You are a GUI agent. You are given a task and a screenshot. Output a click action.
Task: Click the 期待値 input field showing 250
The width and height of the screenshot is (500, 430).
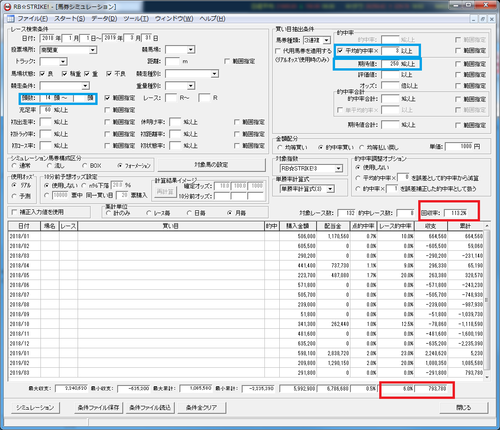(391, 64)
